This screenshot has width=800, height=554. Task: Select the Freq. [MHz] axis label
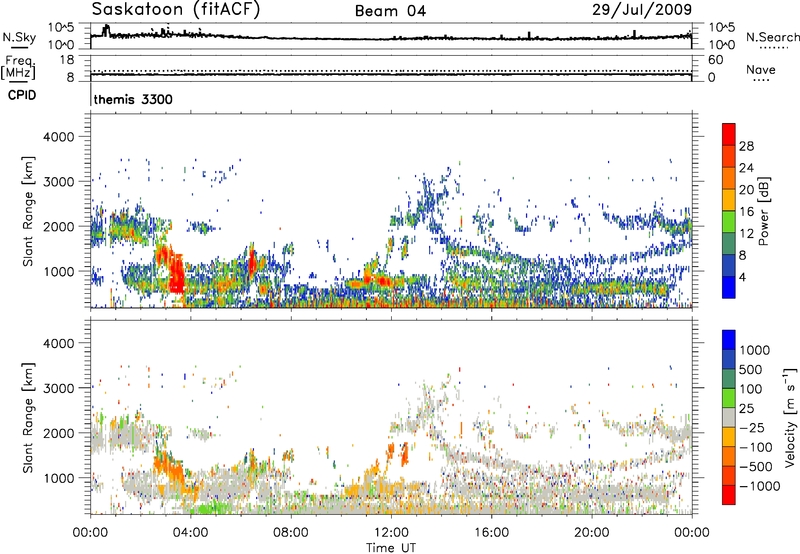point(19,68)
